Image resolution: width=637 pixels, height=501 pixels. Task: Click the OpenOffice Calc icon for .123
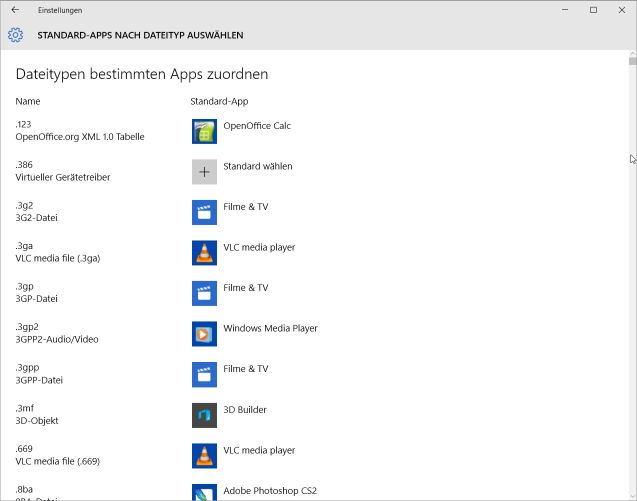click(x=204, y=131)
